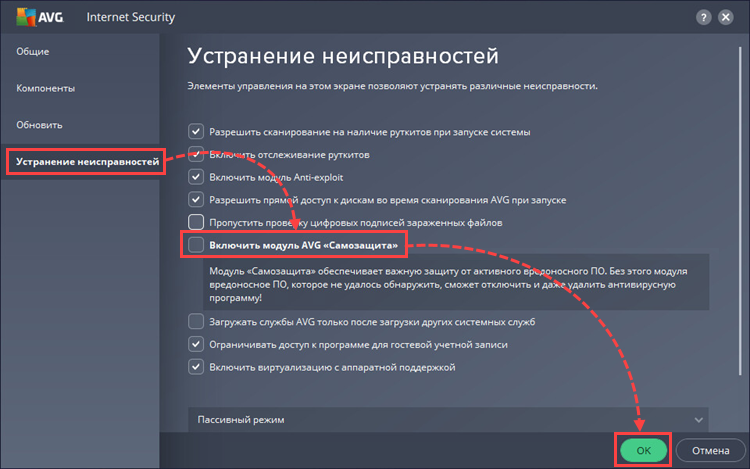Open the Компоненты settings section
750x469 pixels.
point(45,88)
